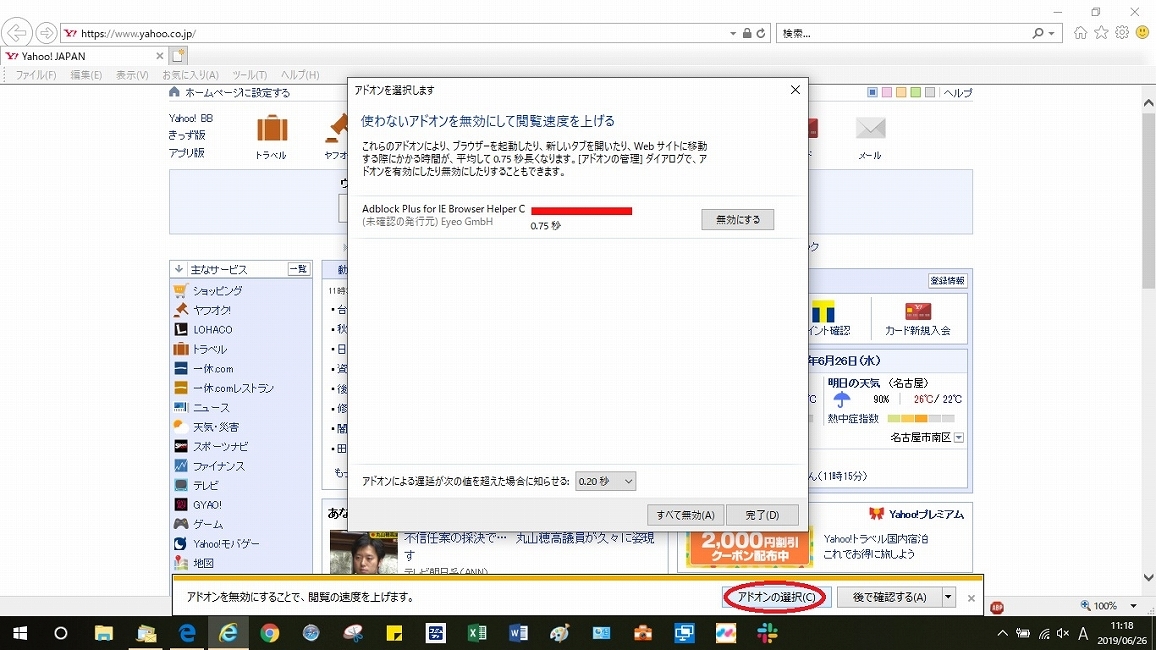This screenshot has width=1156, height=650.
Task: Open 一休.comレストラン in the services list
Action: (x=233, y=388)
